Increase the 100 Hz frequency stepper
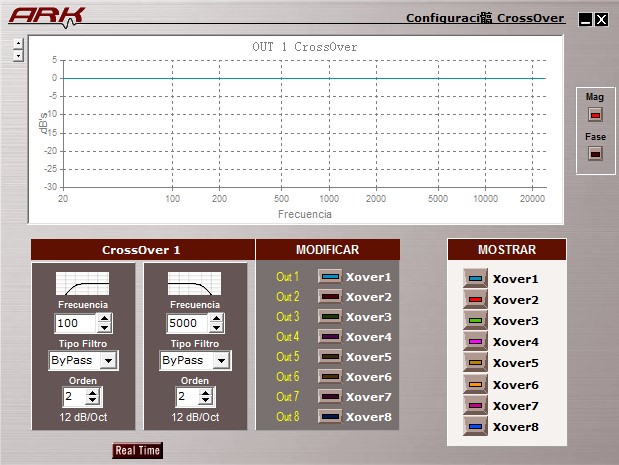619x465 pixels. pos(104,318)
